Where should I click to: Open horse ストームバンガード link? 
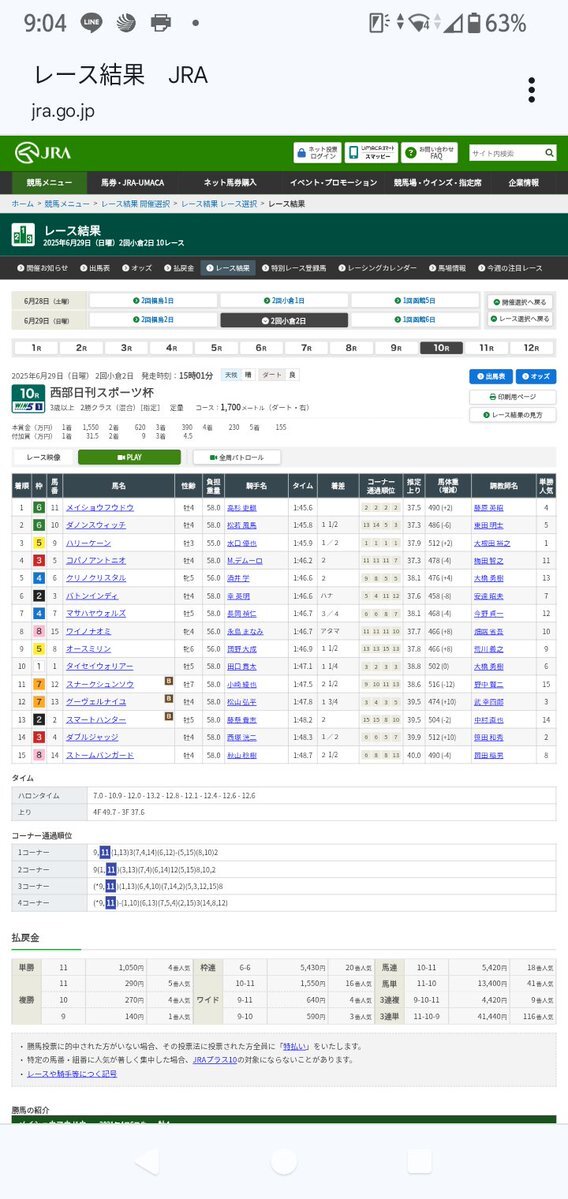click(x=100, y=755)
